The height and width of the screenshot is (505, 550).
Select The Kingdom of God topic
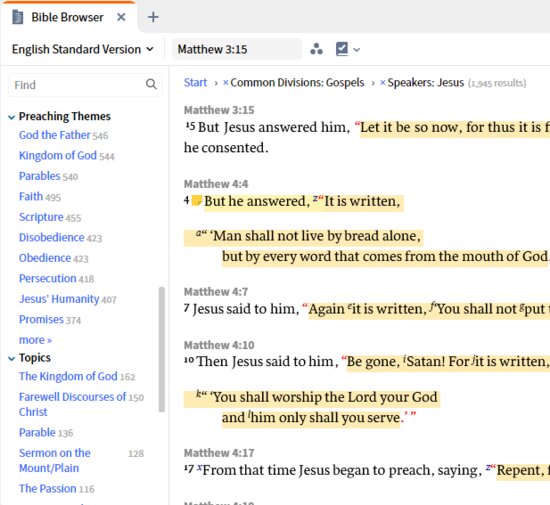(x=68, y=376)
